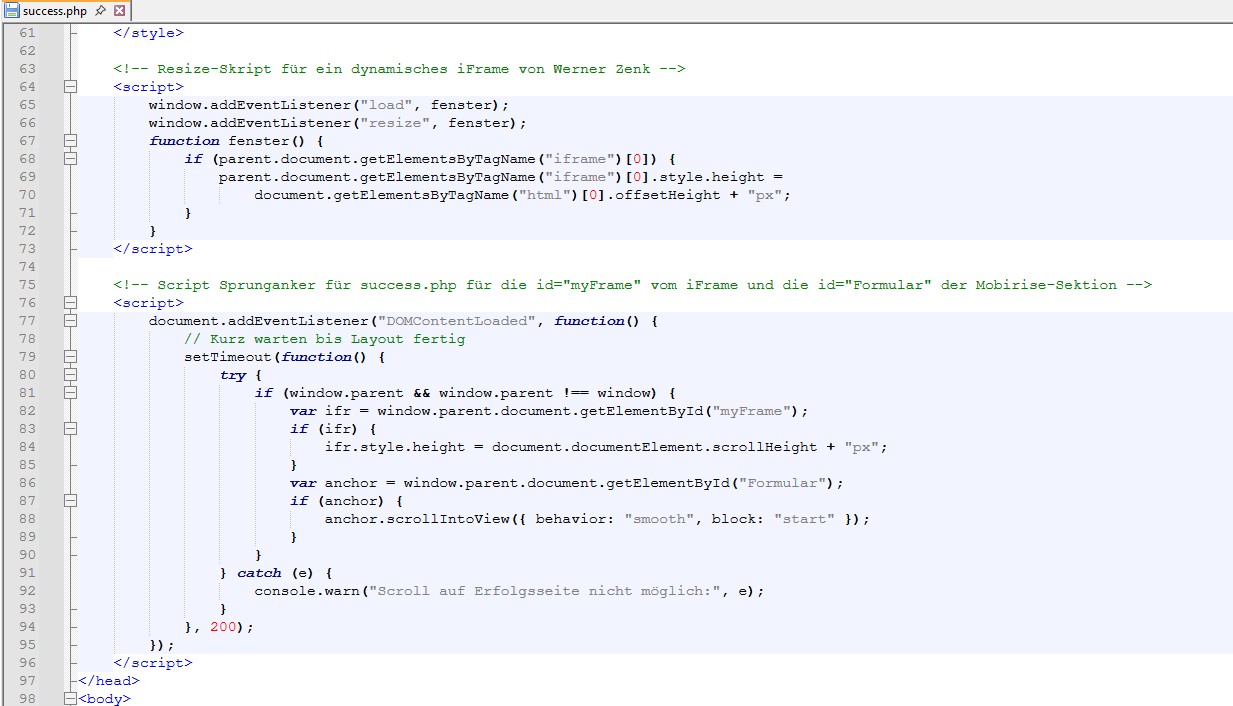
Task: Click the setTimeout call on line 79
Action: [228, 357]
